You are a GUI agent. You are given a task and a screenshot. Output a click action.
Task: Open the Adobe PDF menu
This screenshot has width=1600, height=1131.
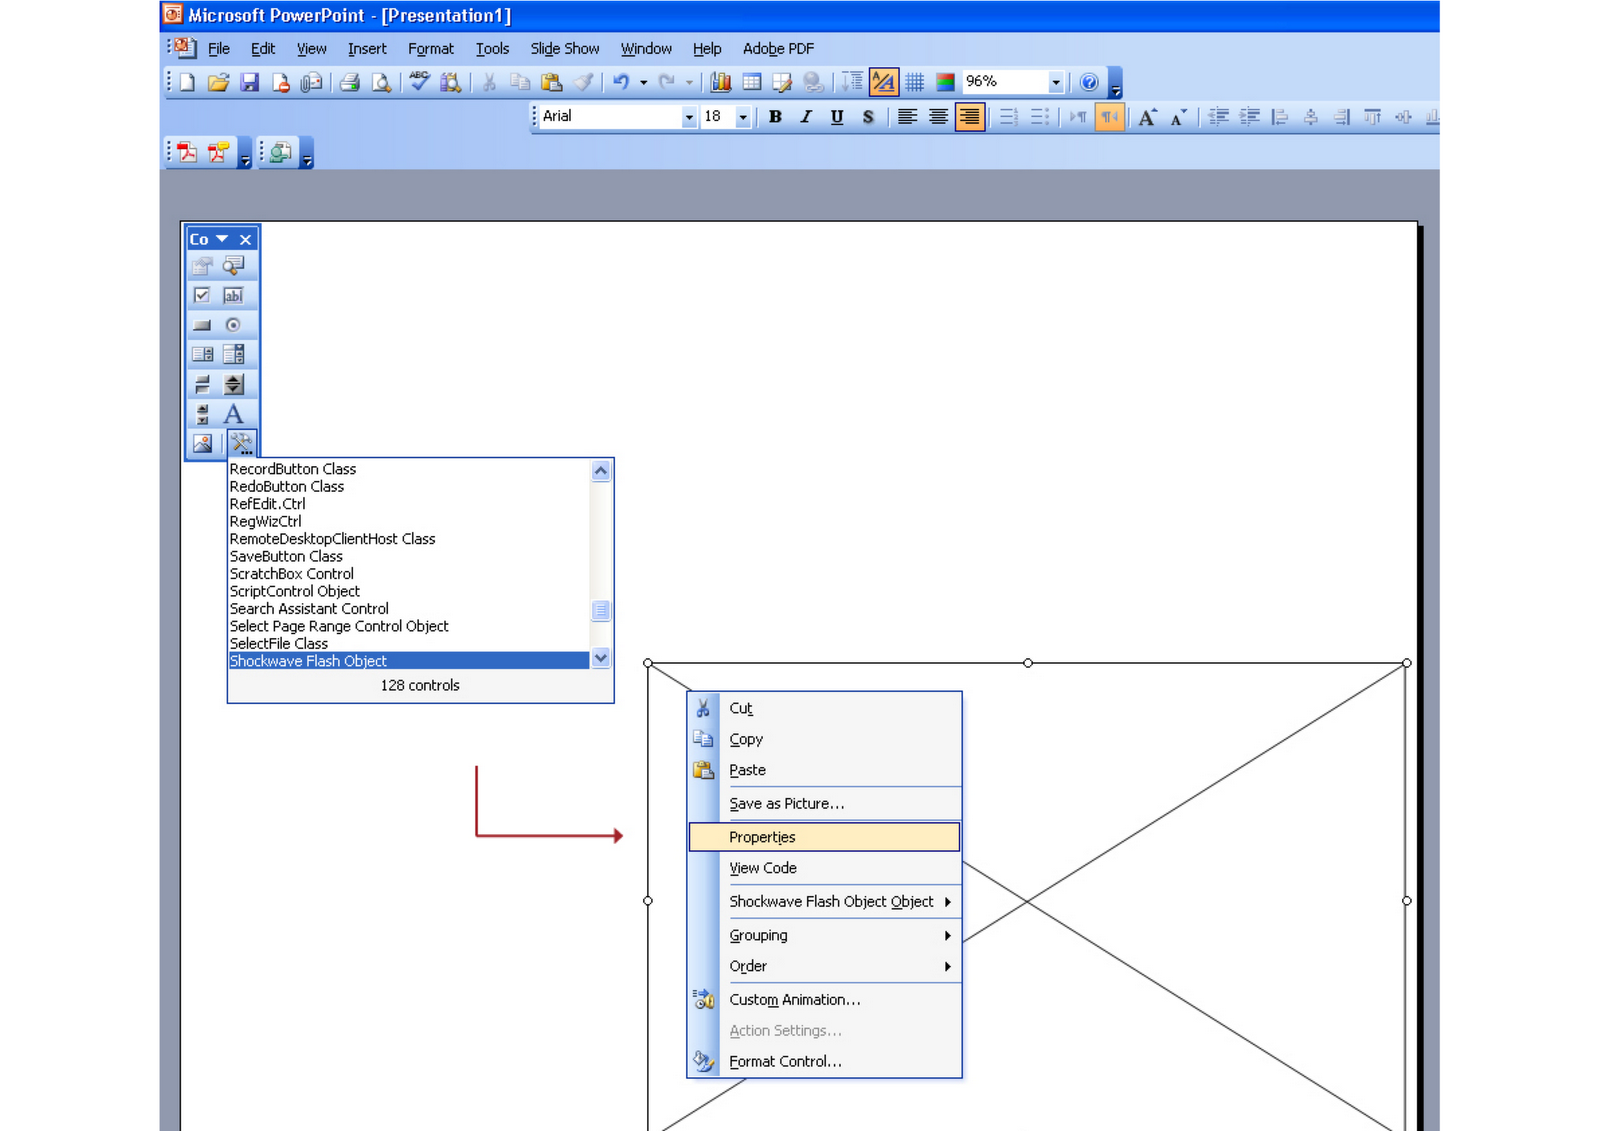coord(778,49)
